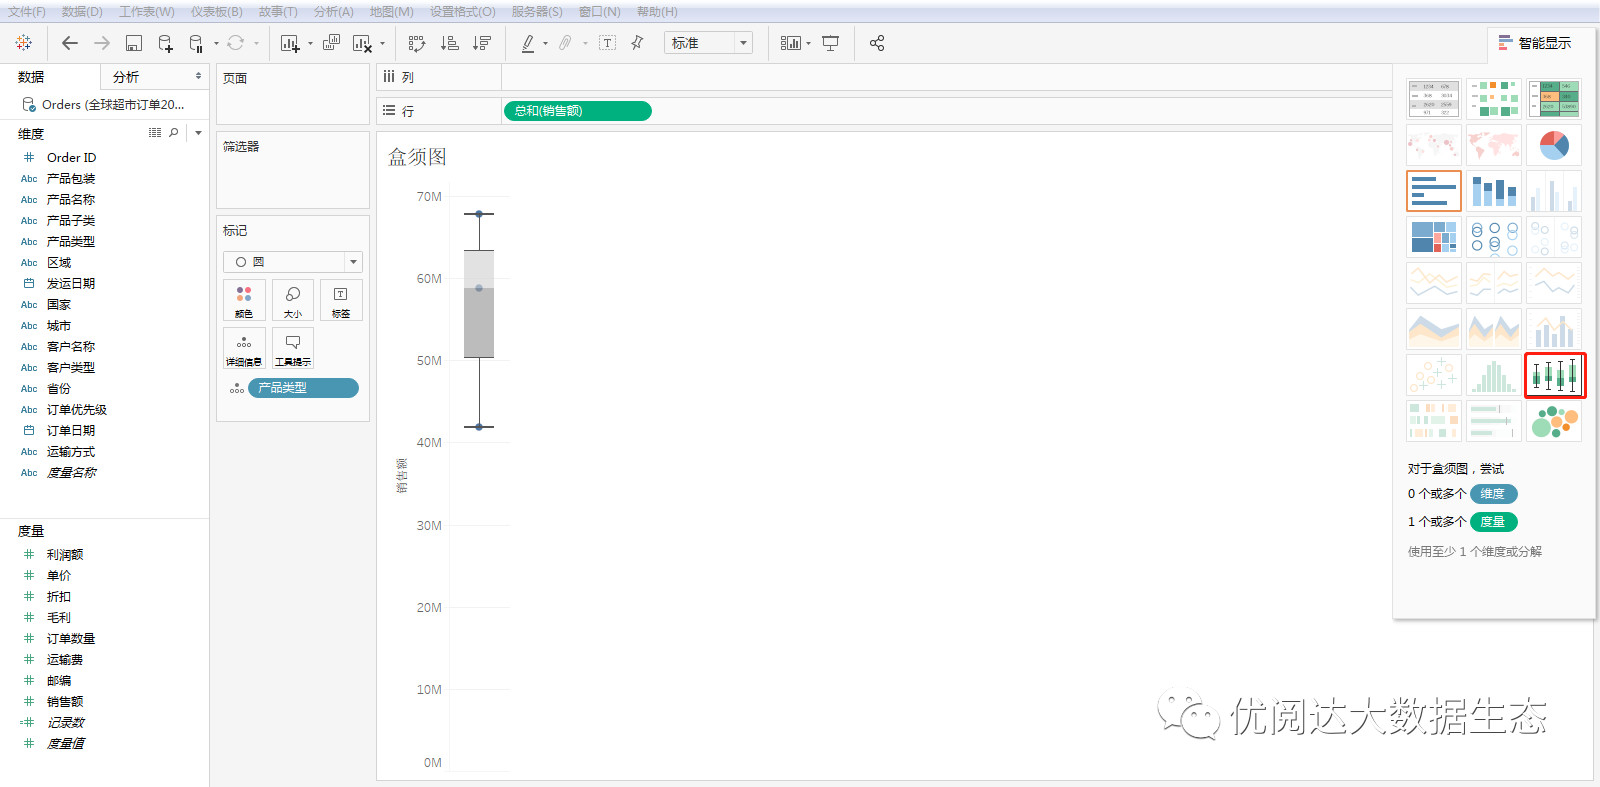Select the 订单日期 dimension field
Image resolution: width=1600 pixels, height=787 pixels.
coord(71,430)
